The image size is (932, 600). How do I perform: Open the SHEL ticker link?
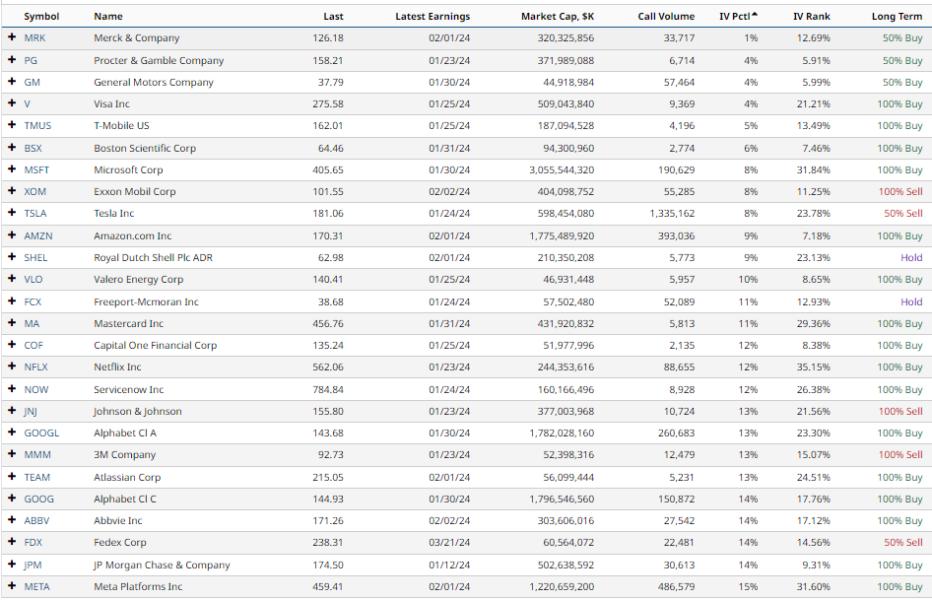click(36, 257)
